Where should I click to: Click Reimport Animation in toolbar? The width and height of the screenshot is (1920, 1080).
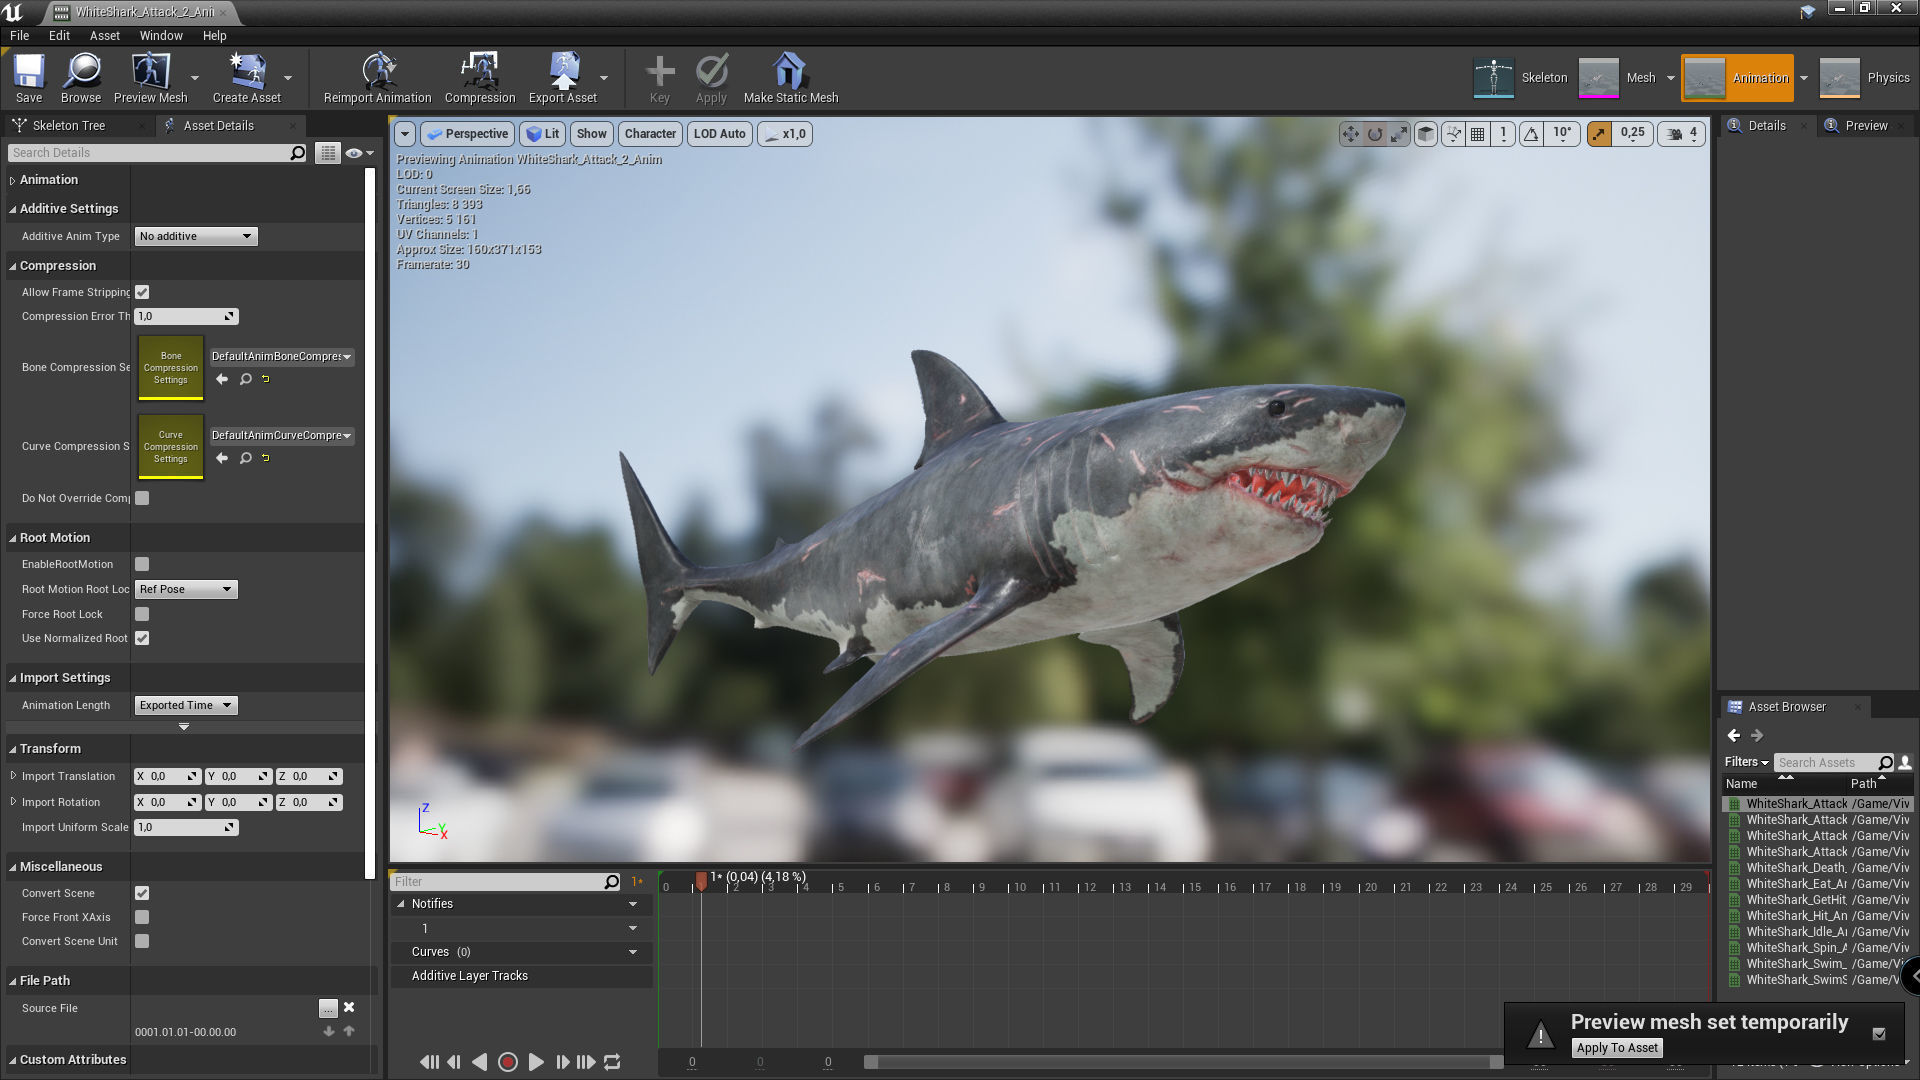[x=377, y=78]
